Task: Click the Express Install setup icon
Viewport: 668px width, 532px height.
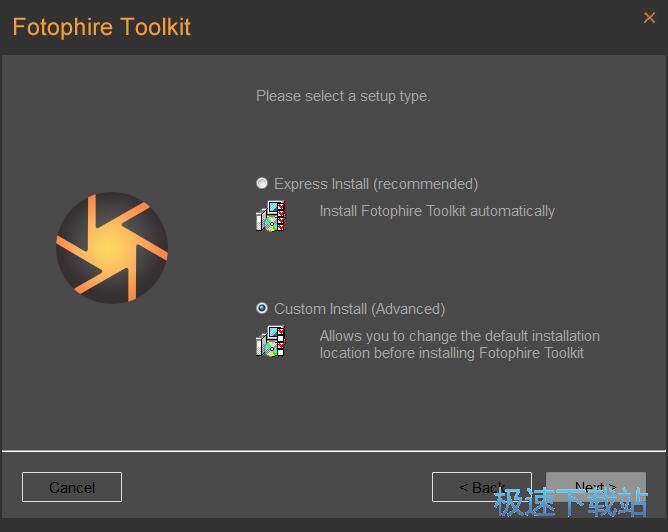Action: pyautogui.click(x=271, y=216)
